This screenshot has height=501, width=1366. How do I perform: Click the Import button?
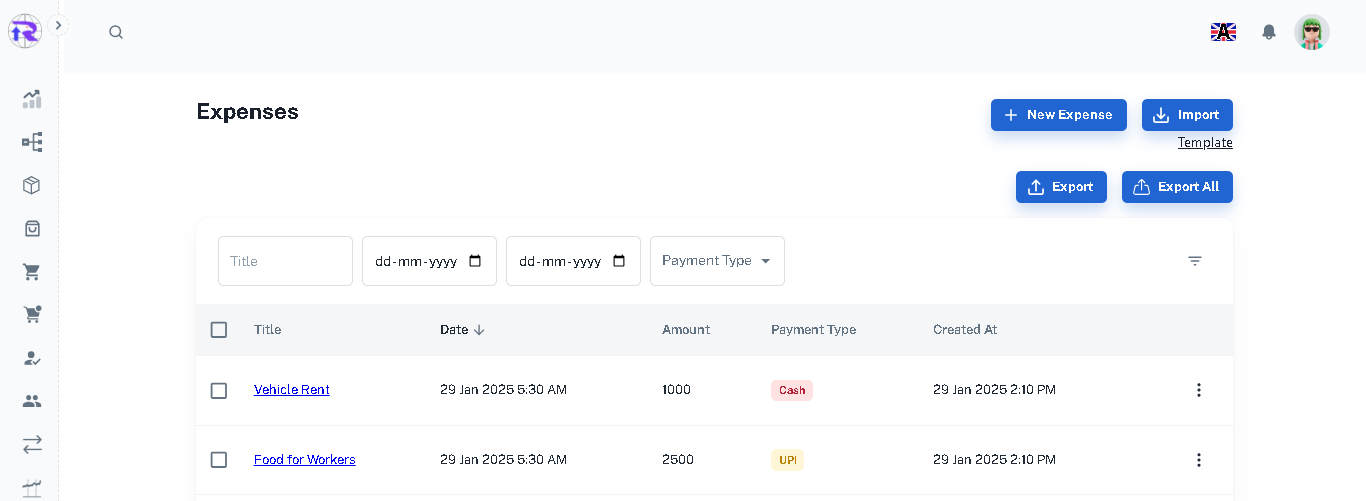(1187, 115)
